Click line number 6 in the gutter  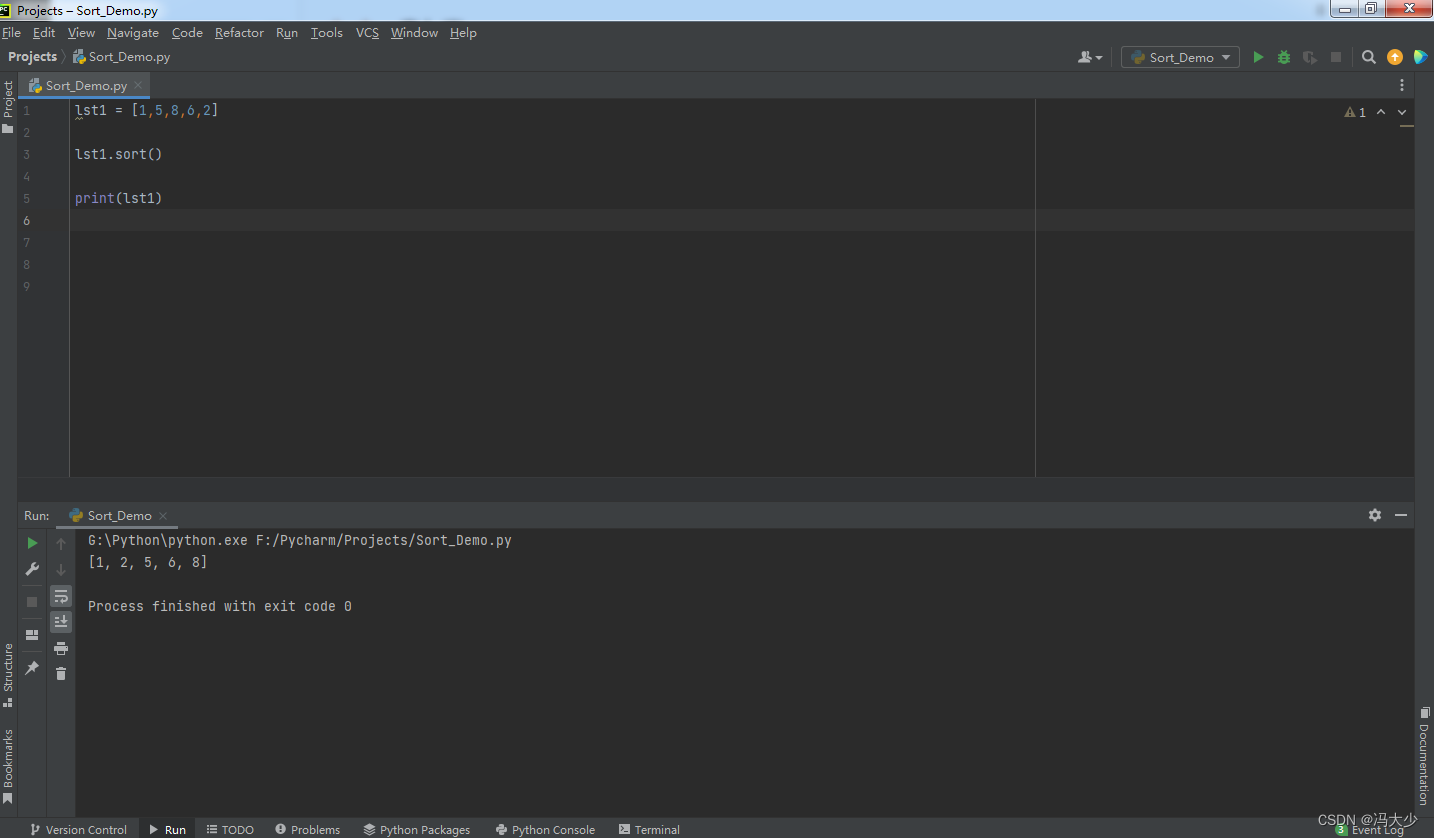pos(27,220)
